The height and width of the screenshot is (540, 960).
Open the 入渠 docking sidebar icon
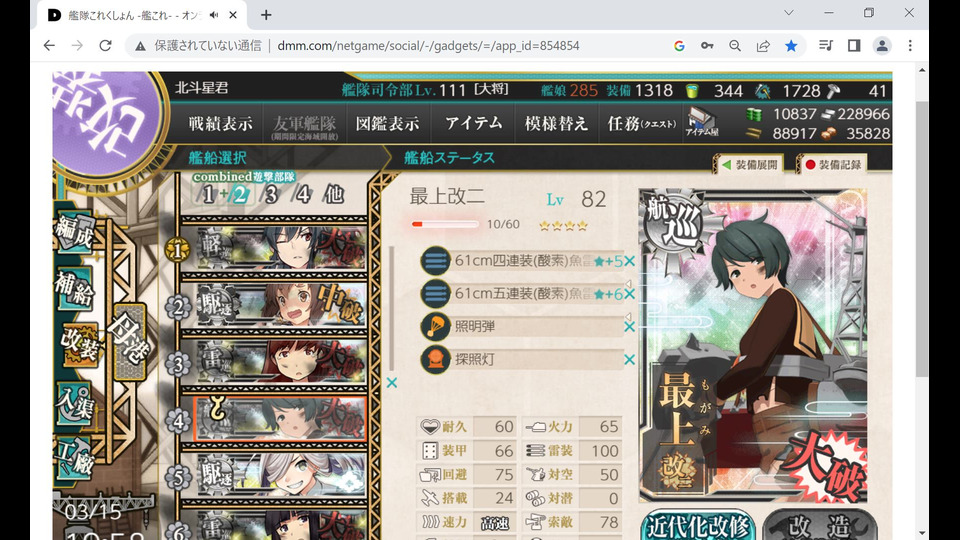point(75,403)
